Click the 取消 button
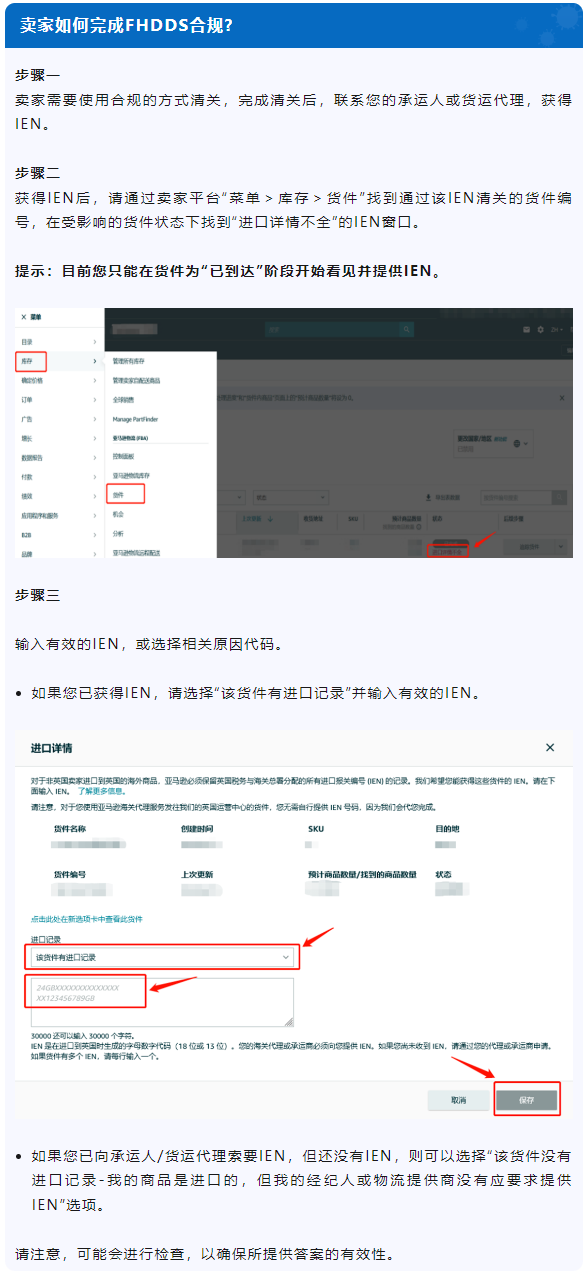The image size is (588, 1276). 458,1099
